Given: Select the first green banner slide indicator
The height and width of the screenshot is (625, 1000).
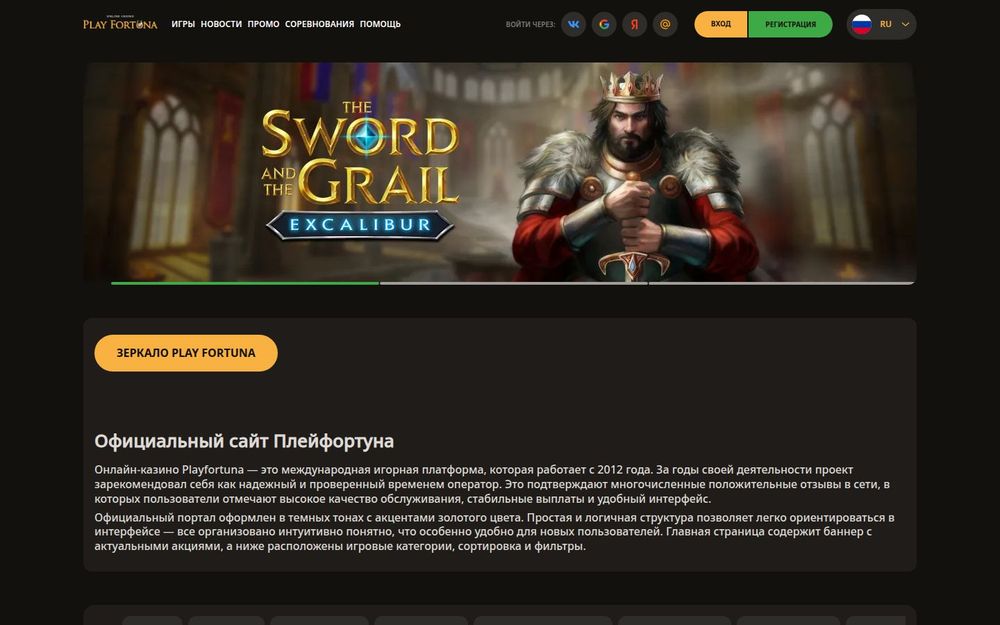Looking at the screenshot, I should (x=245, y=283).
